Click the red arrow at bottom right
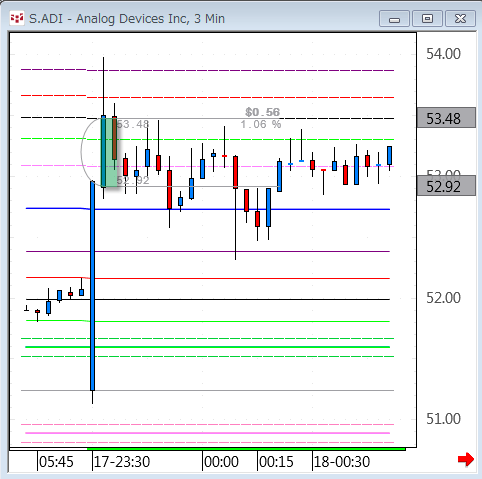 click(466, 459)
